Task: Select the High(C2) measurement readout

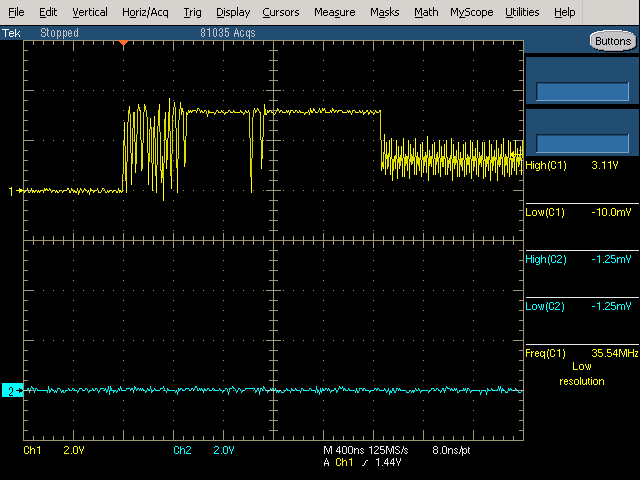Action: click(x=578, y=259)
